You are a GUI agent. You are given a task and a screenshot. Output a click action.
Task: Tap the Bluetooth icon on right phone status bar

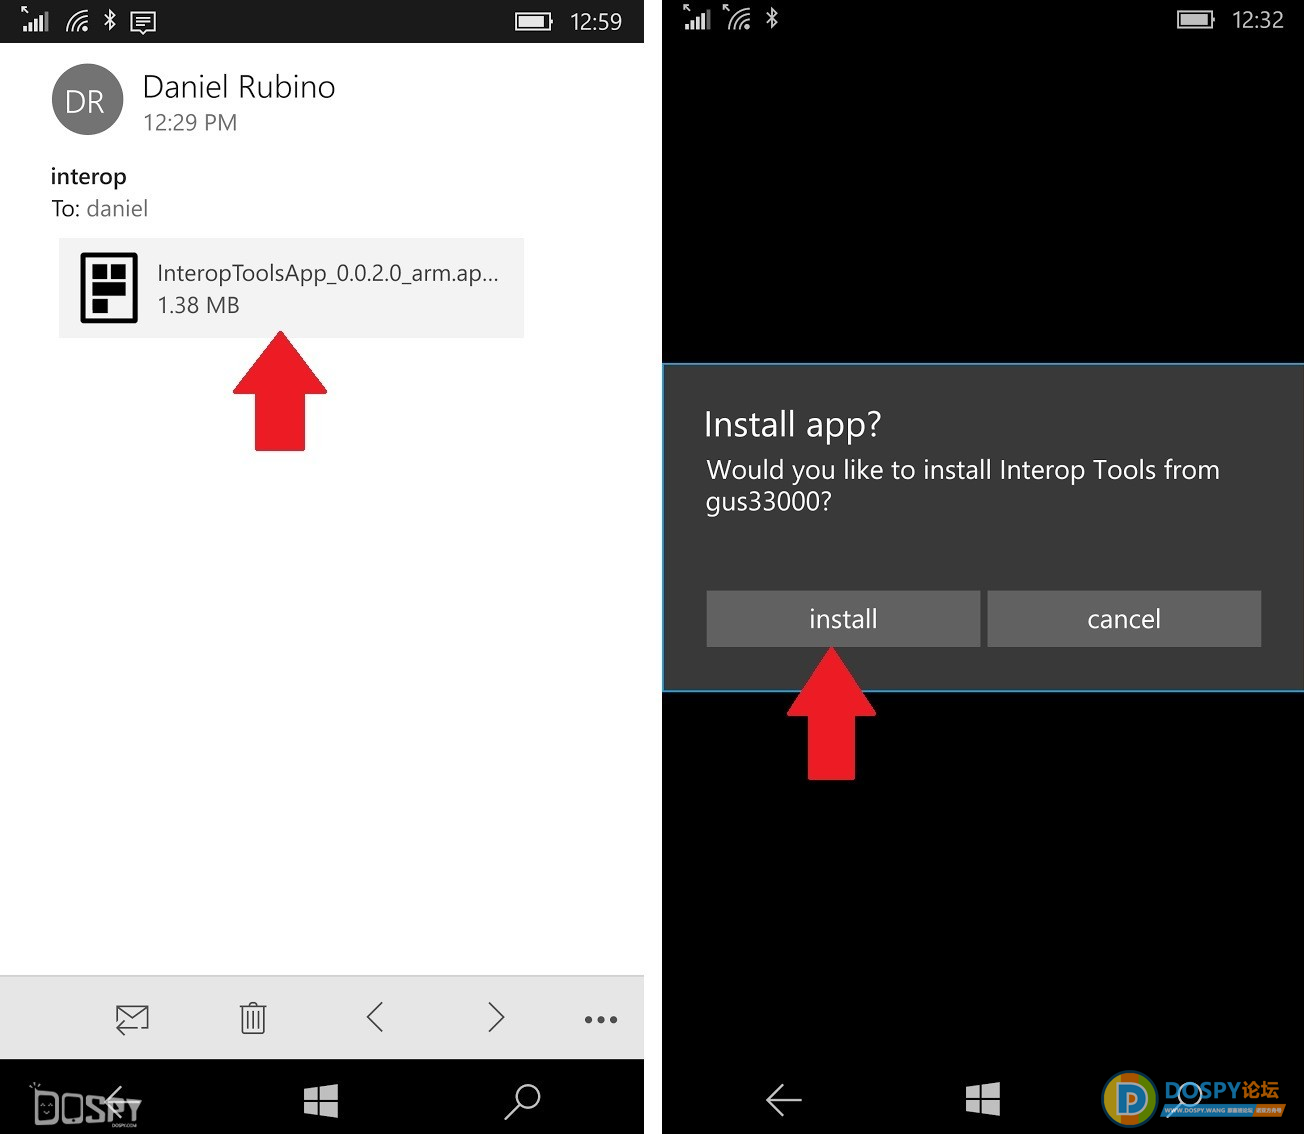pos(772,18)
